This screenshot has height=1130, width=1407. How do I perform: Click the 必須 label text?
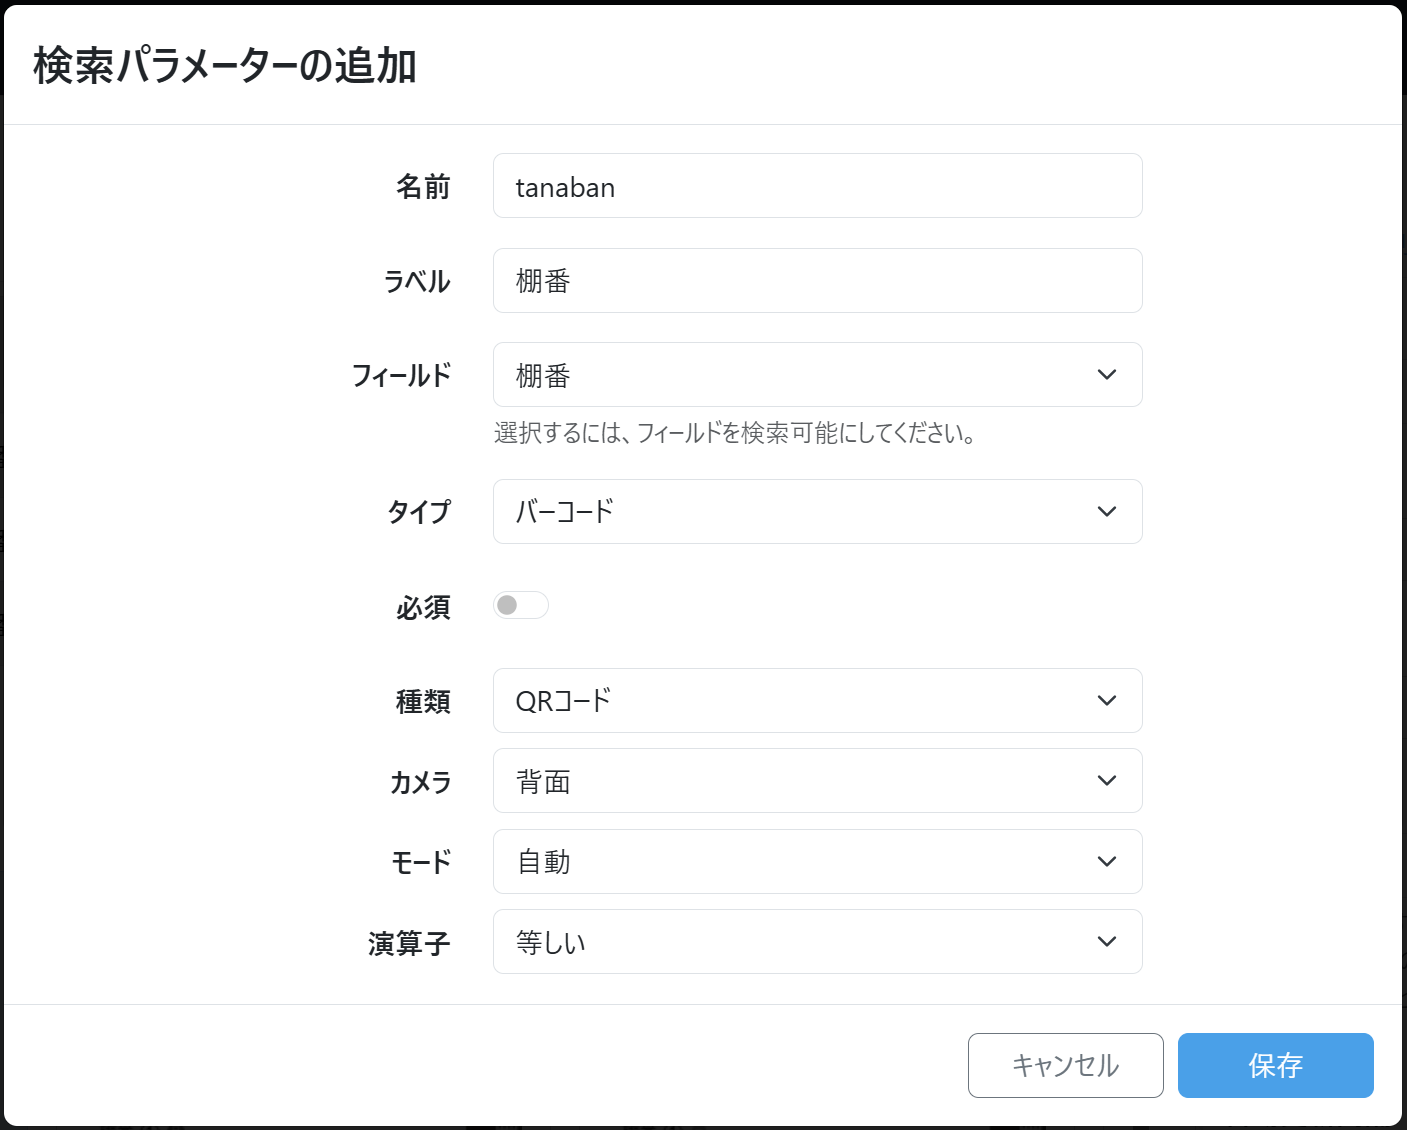(423, 607)
